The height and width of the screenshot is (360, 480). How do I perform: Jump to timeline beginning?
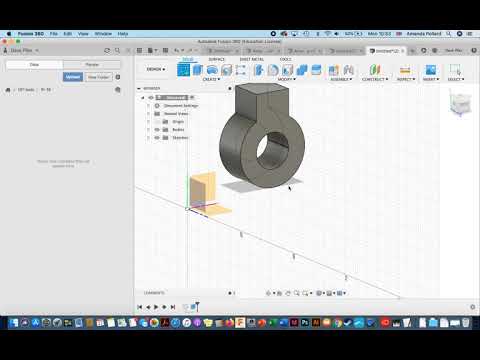140,307
